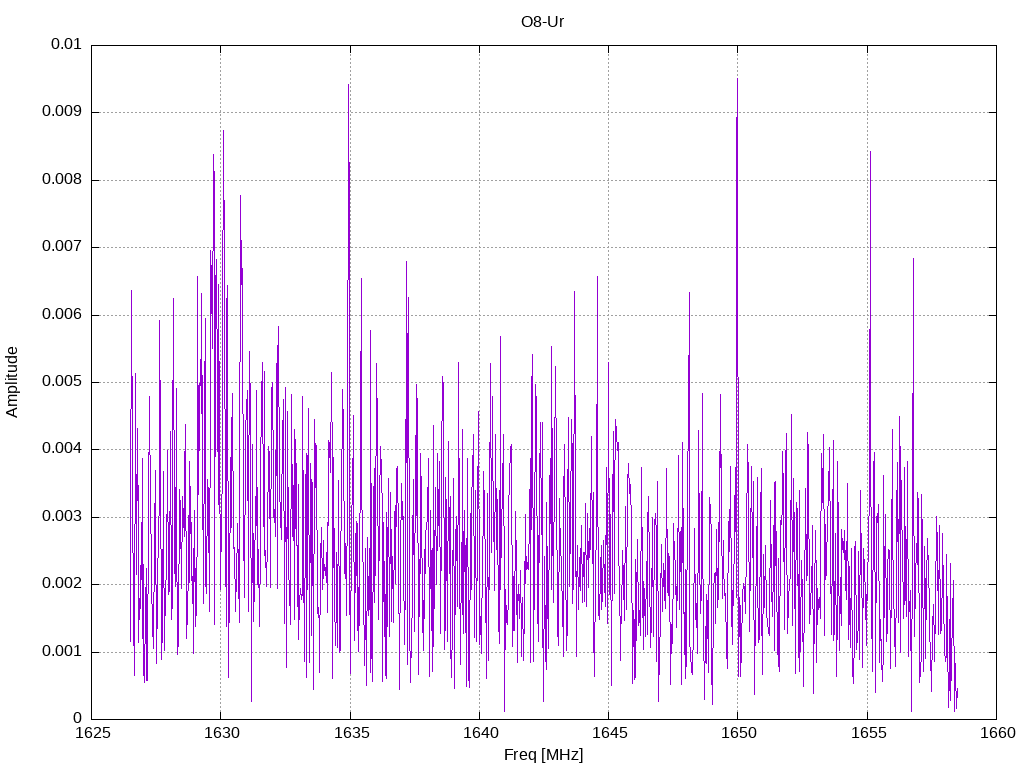Click the 0.003 y-axis tick label
The width and height of the screenshot is (1024, 768).
(62, 517)
